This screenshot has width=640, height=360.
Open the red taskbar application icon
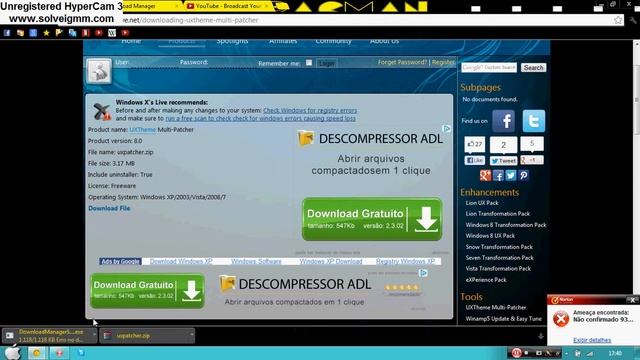pyautogui.click(x=59, y=353)
